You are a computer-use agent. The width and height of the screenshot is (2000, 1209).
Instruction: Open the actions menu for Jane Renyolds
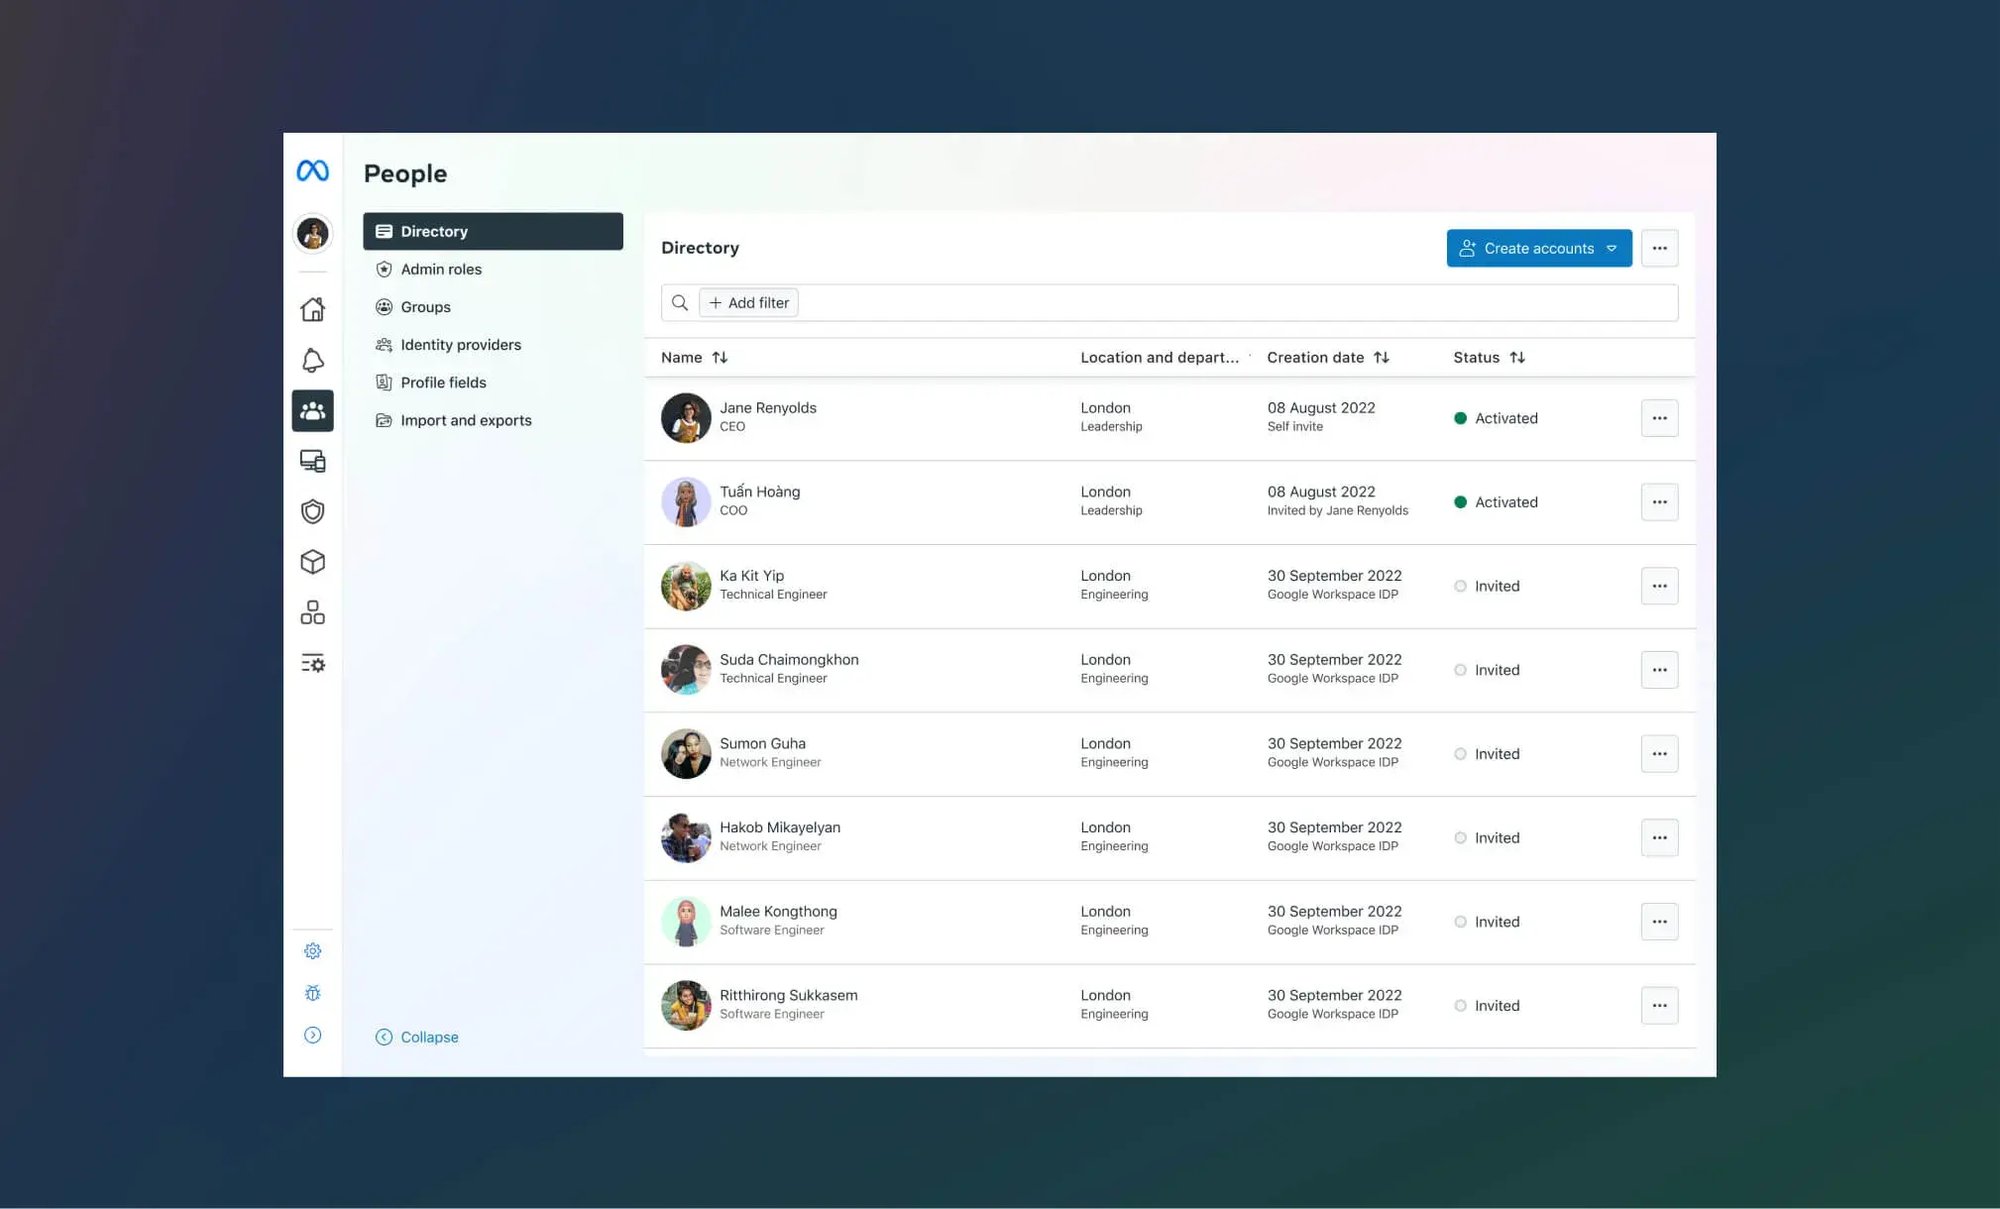(1660, 418)
